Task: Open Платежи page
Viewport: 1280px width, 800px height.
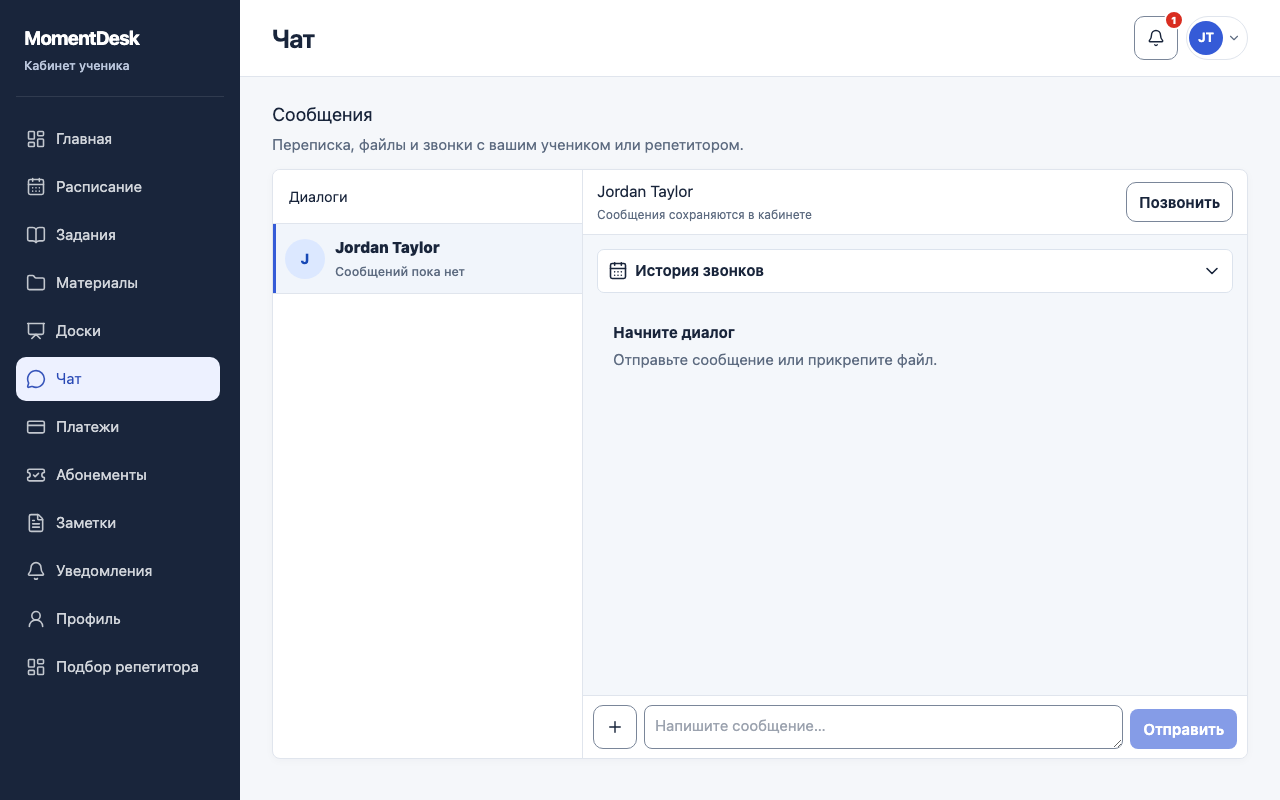Action: coord(118,427)
